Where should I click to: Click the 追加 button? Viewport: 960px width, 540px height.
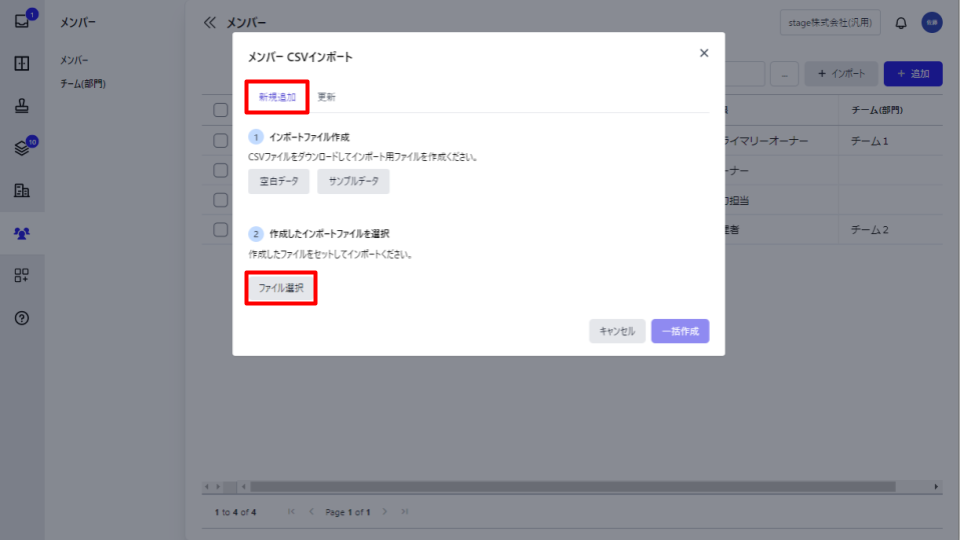913,73
